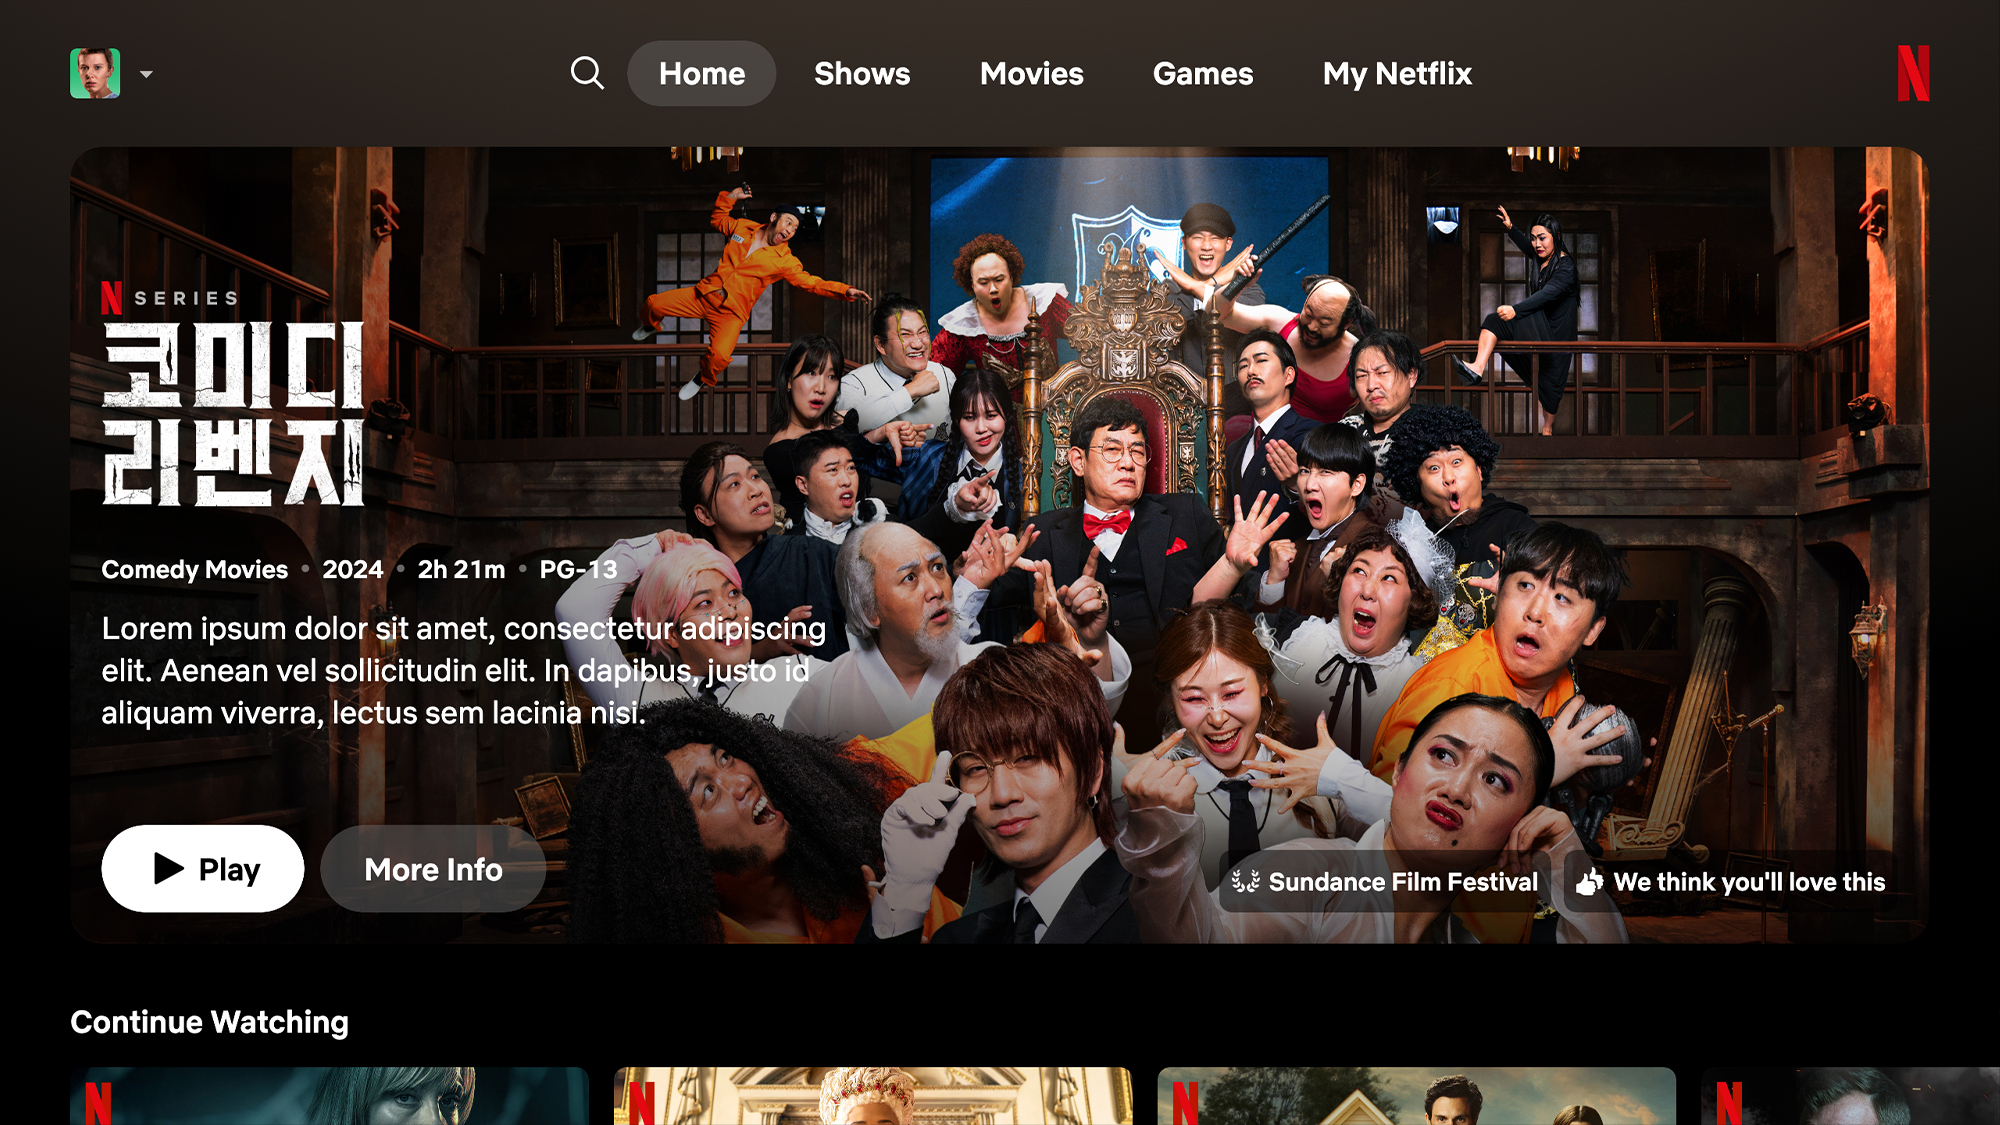Viewport: 2000px width, 1125px height.
Task: Open second Continue Watching thumbnail
Action: coord(872,1096)
